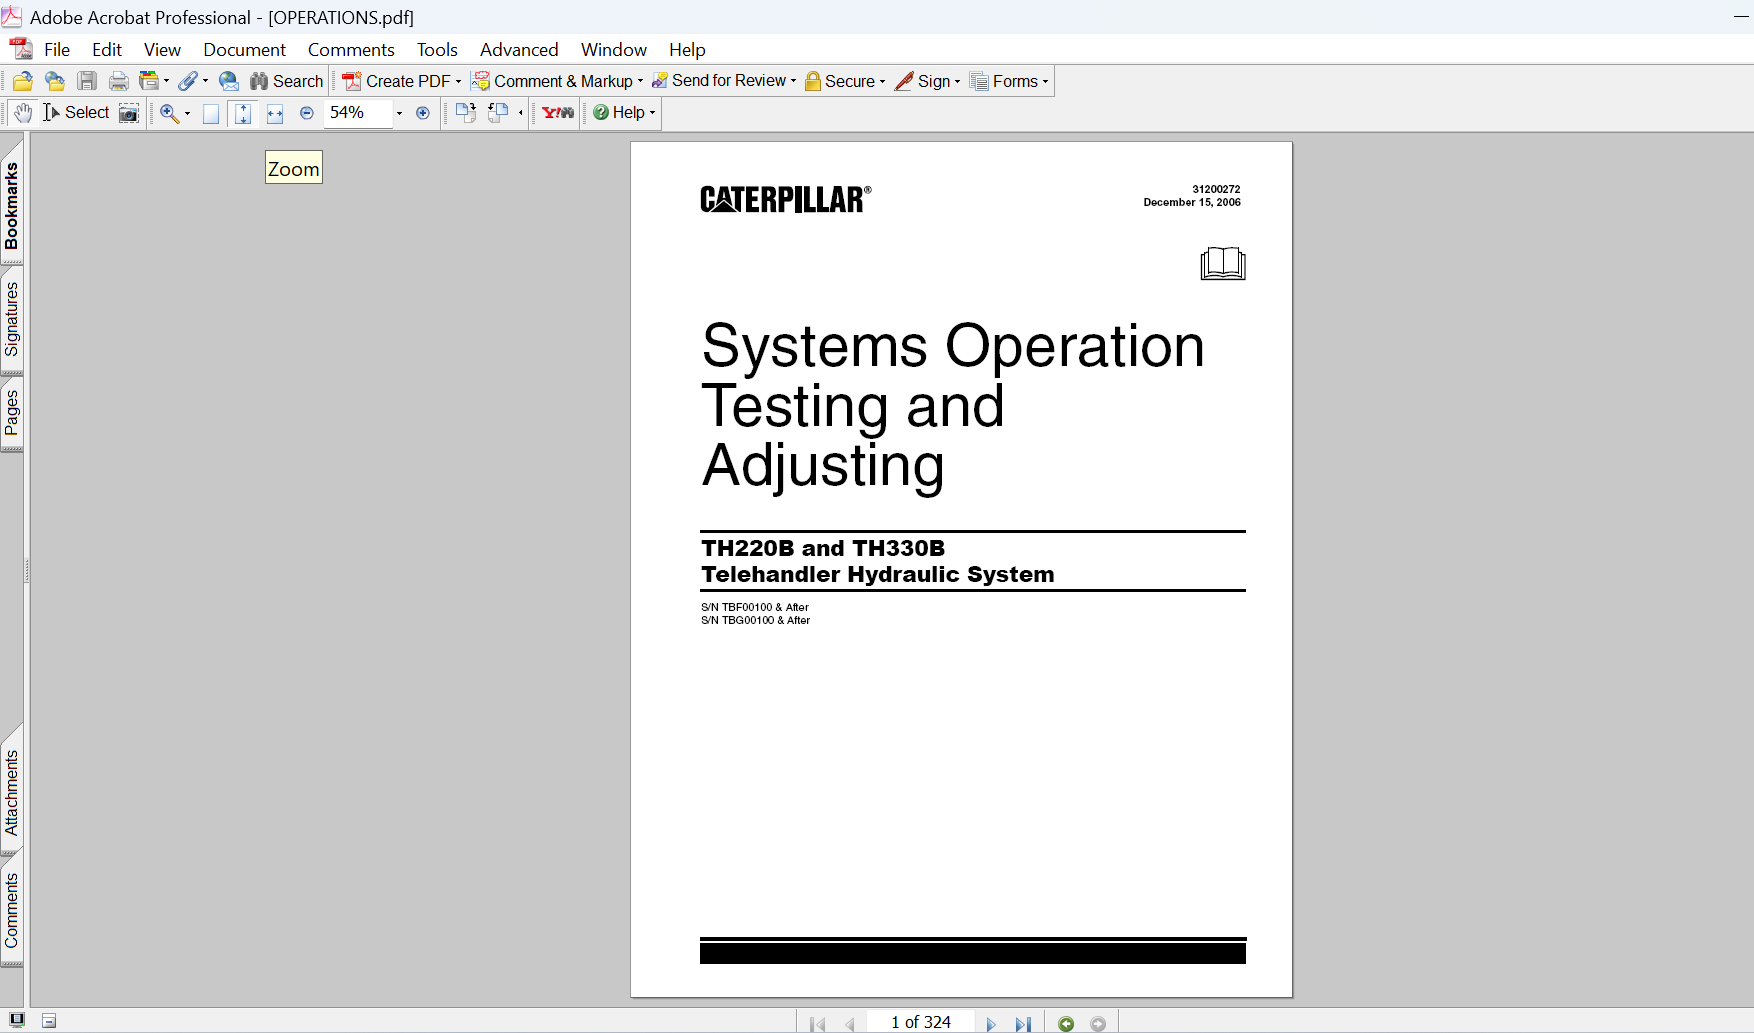Click the Organizer folder with globe icon
Screen dimensions: 1754x1033
coord(55,81)
